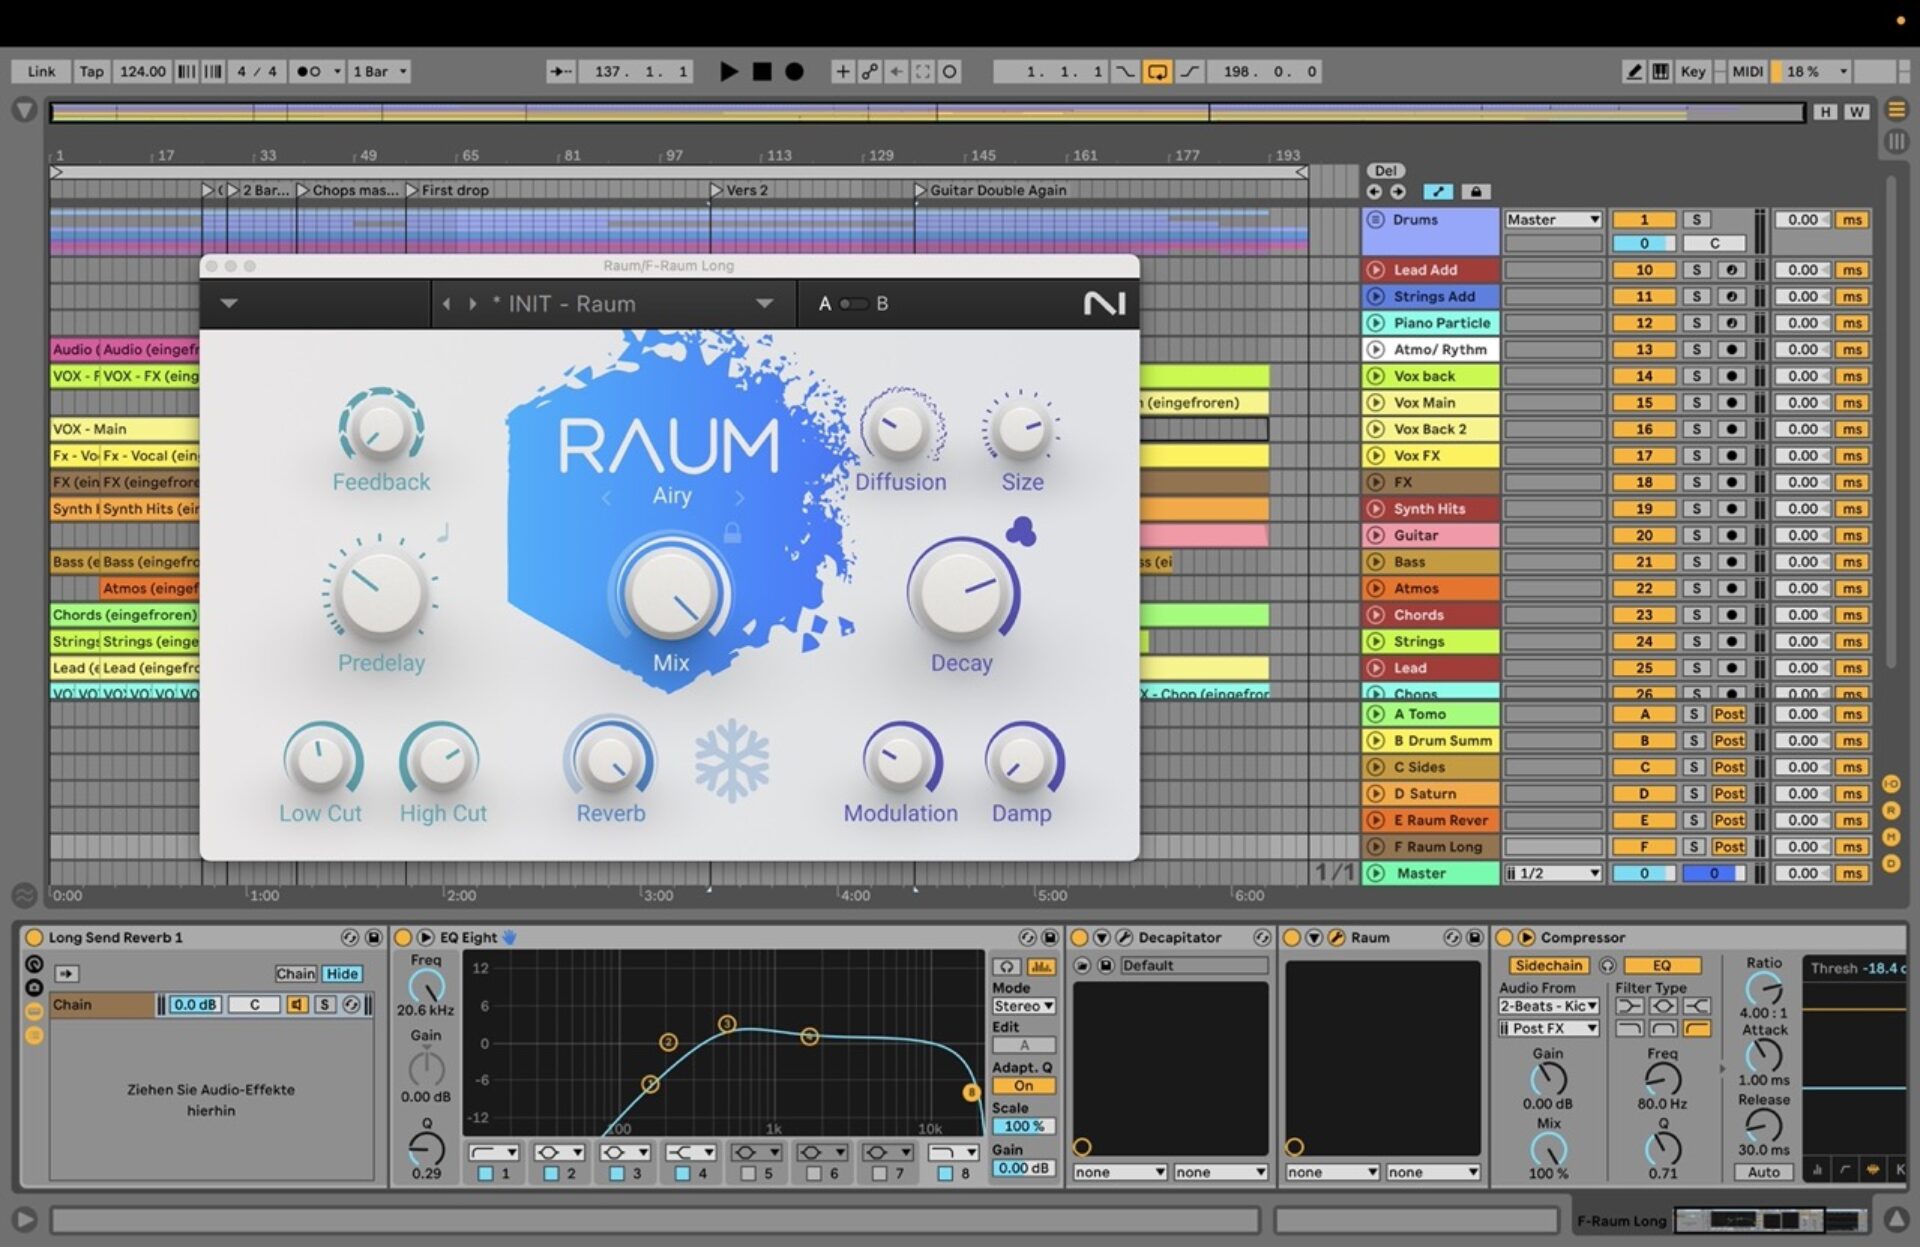Toggle the Raum A/B comparison switch
Screen dimensions: 1920x1247
click(853, 303)
